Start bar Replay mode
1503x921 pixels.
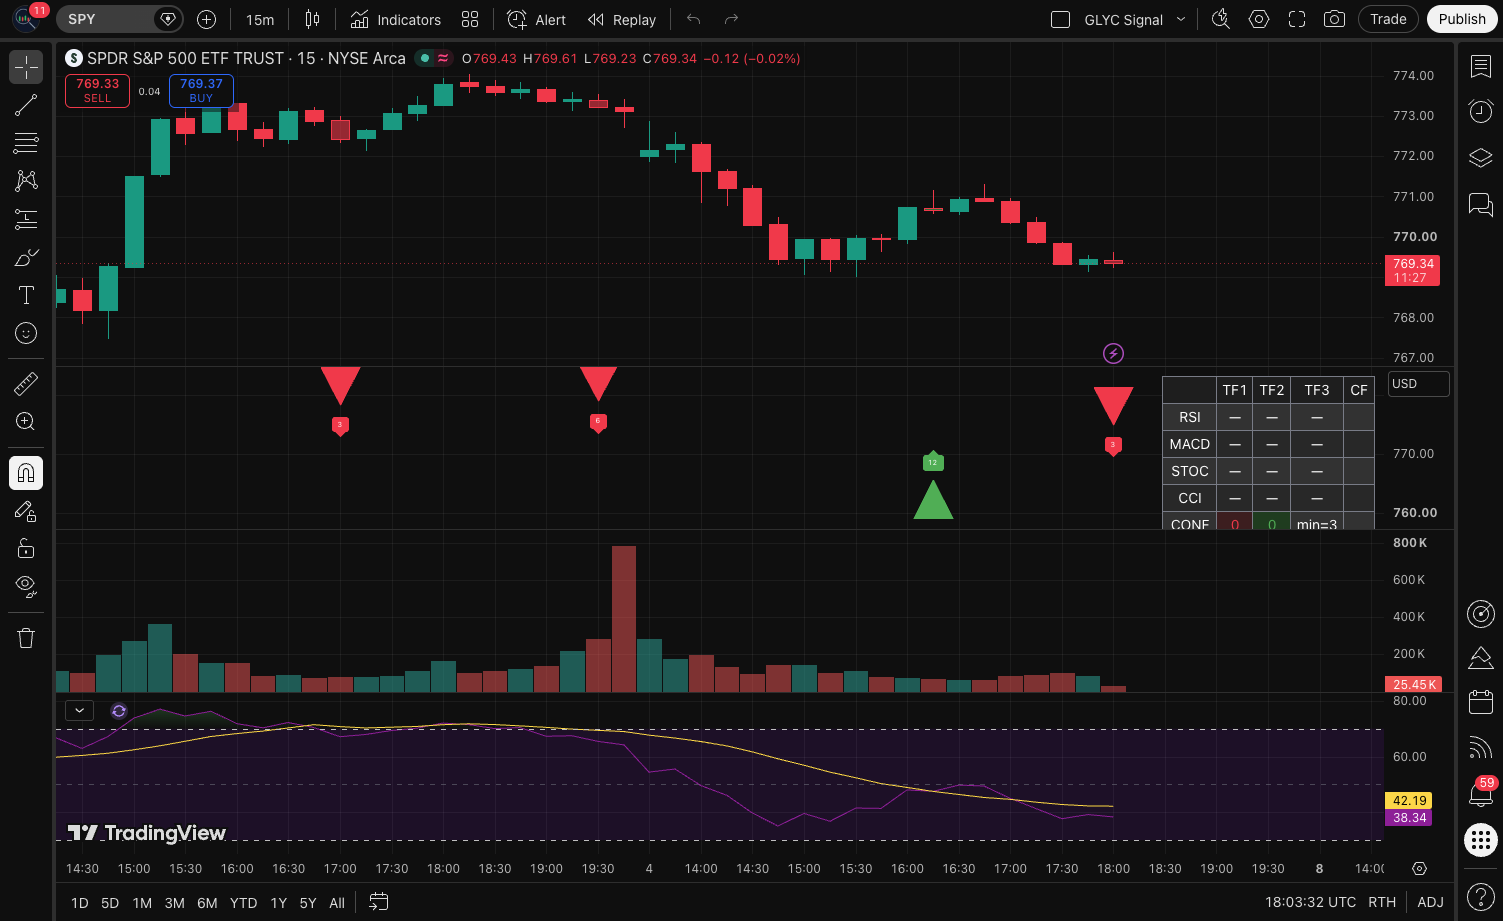tap(622, 19)
